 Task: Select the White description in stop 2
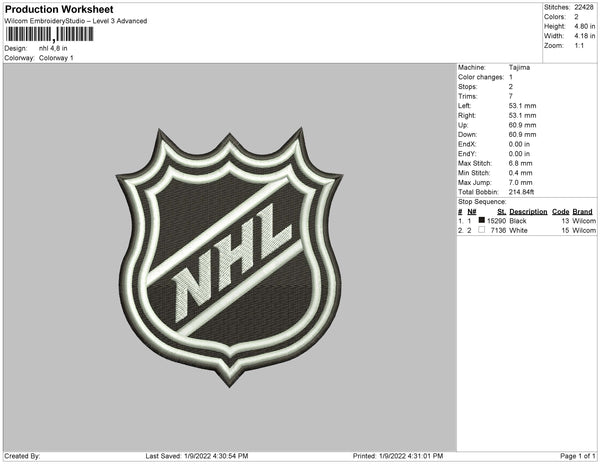[x=518, y=230]
